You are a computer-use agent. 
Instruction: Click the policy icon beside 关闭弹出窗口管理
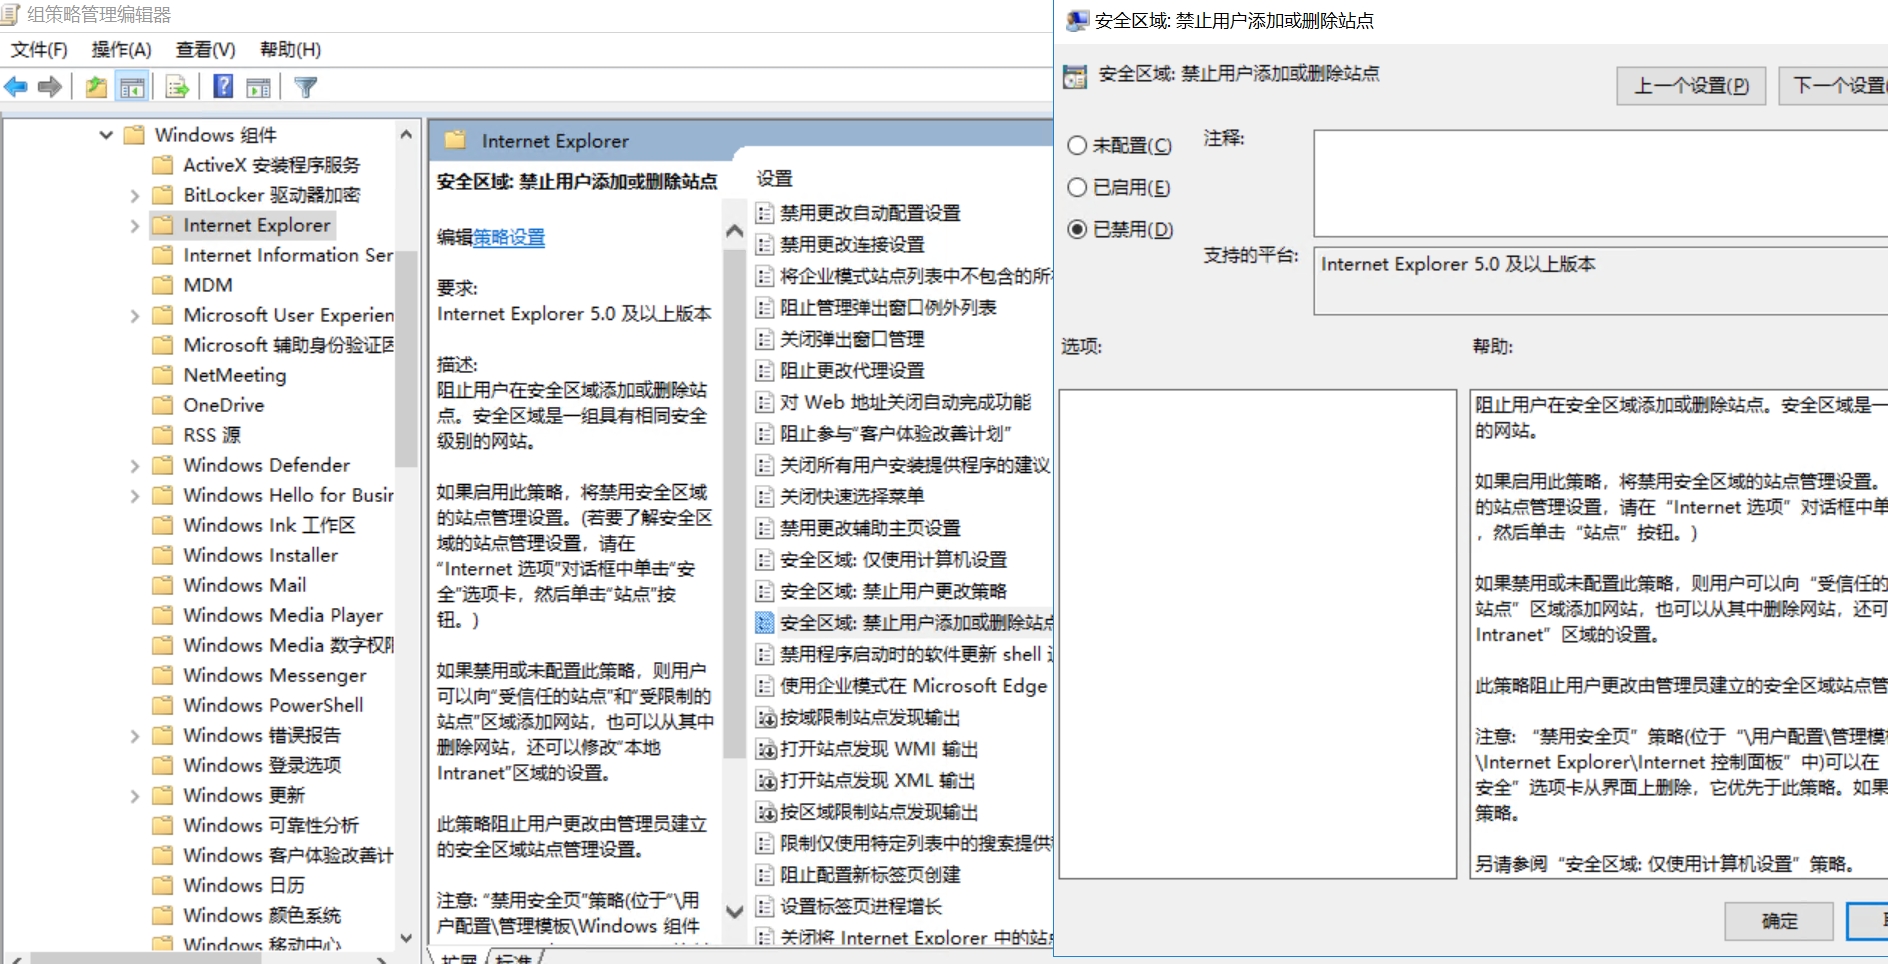765,339
